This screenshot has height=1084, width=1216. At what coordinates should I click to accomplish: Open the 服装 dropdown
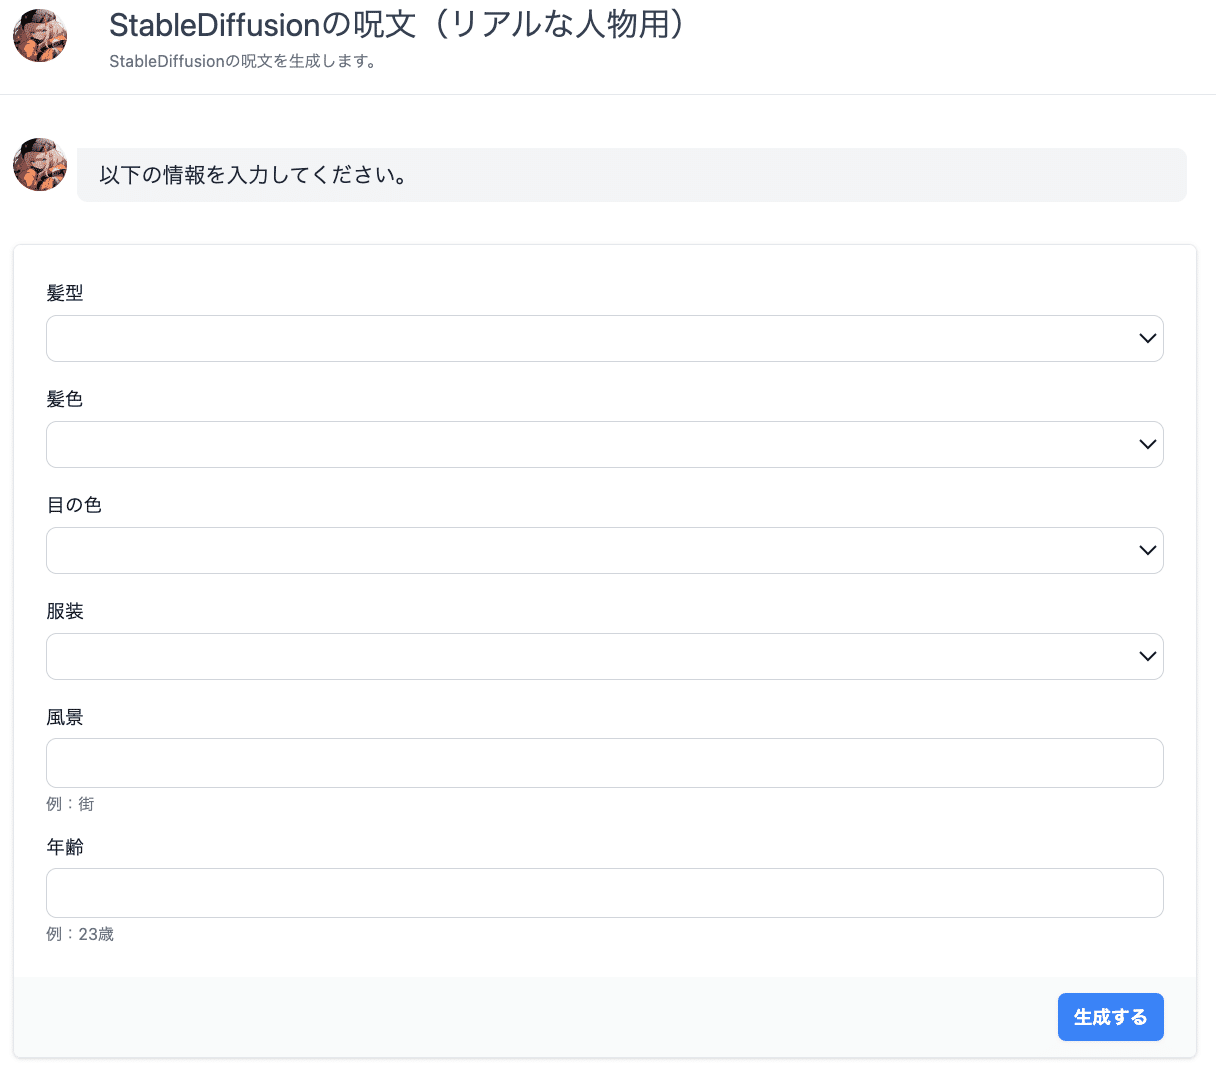(x=604, y=656)
